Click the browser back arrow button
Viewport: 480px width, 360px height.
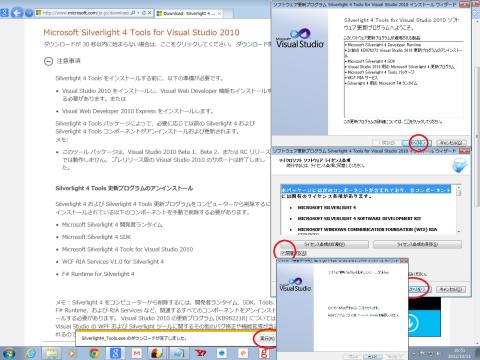17,13
